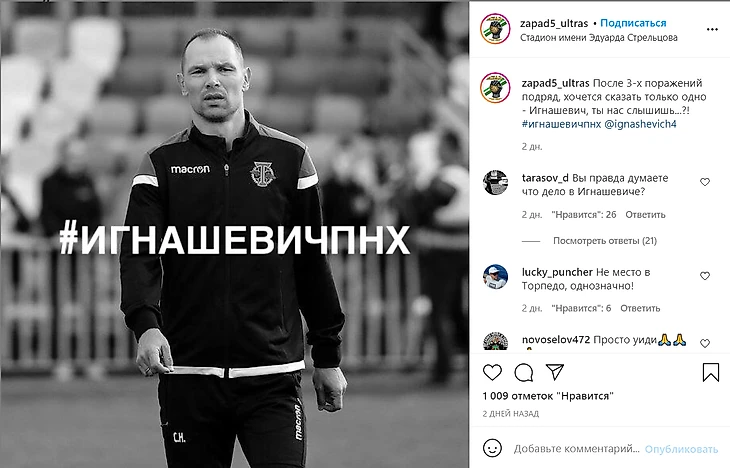The height and width of the screenshot is (468, 730).
Task: View likes list '1 009 отметок Нравится'
Action: coord(548,396)
